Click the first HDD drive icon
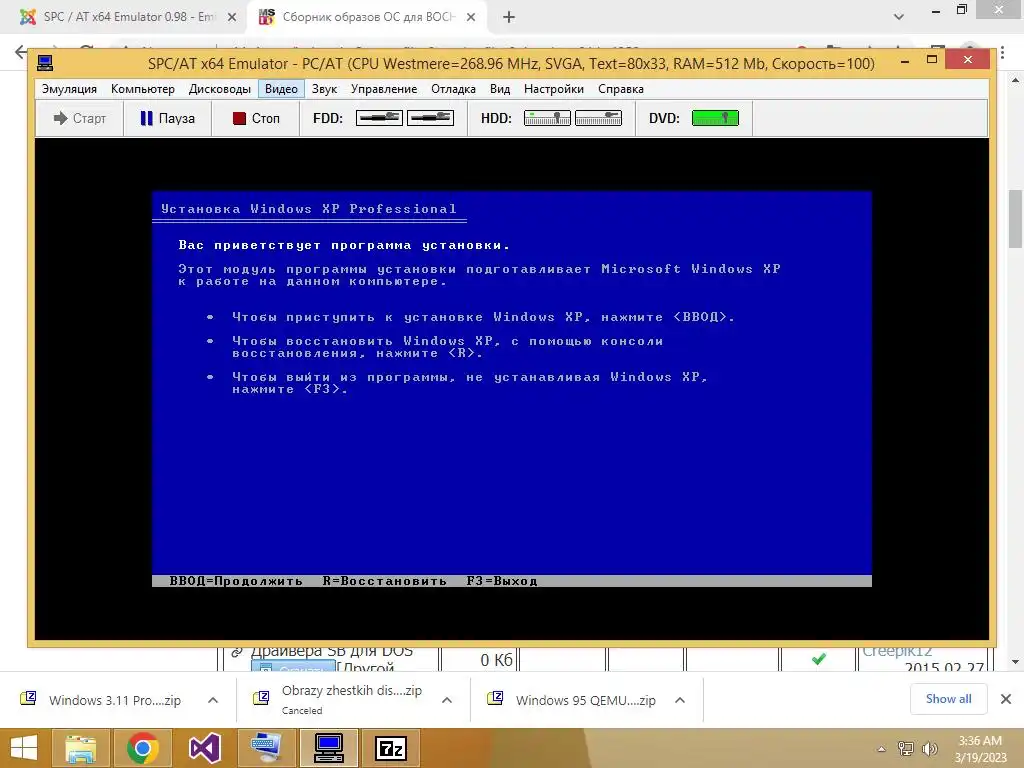The image size is (1024, 768). tap(547, 118)
